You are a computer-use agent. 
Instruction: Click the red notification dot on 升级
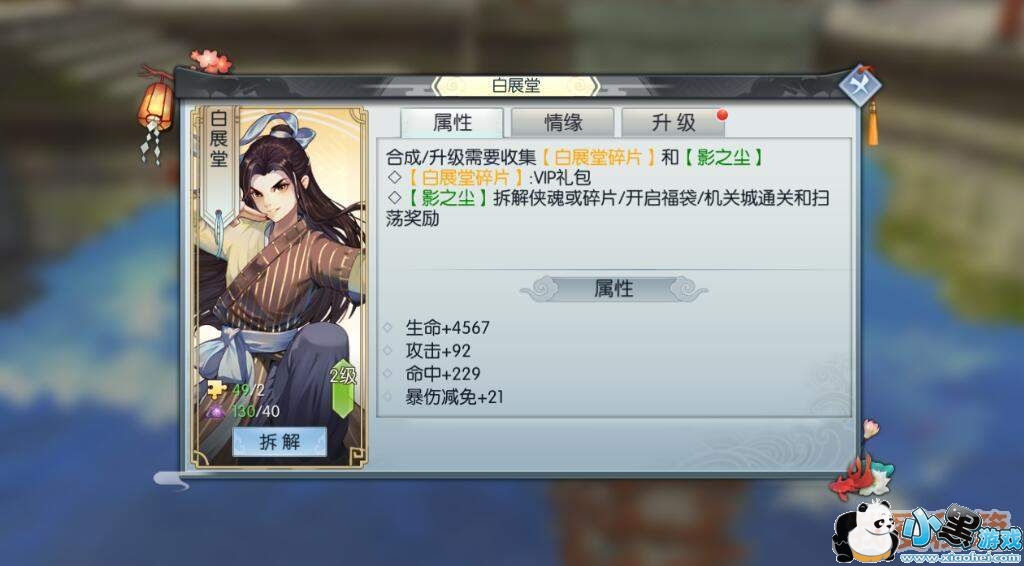click(722, 115)
